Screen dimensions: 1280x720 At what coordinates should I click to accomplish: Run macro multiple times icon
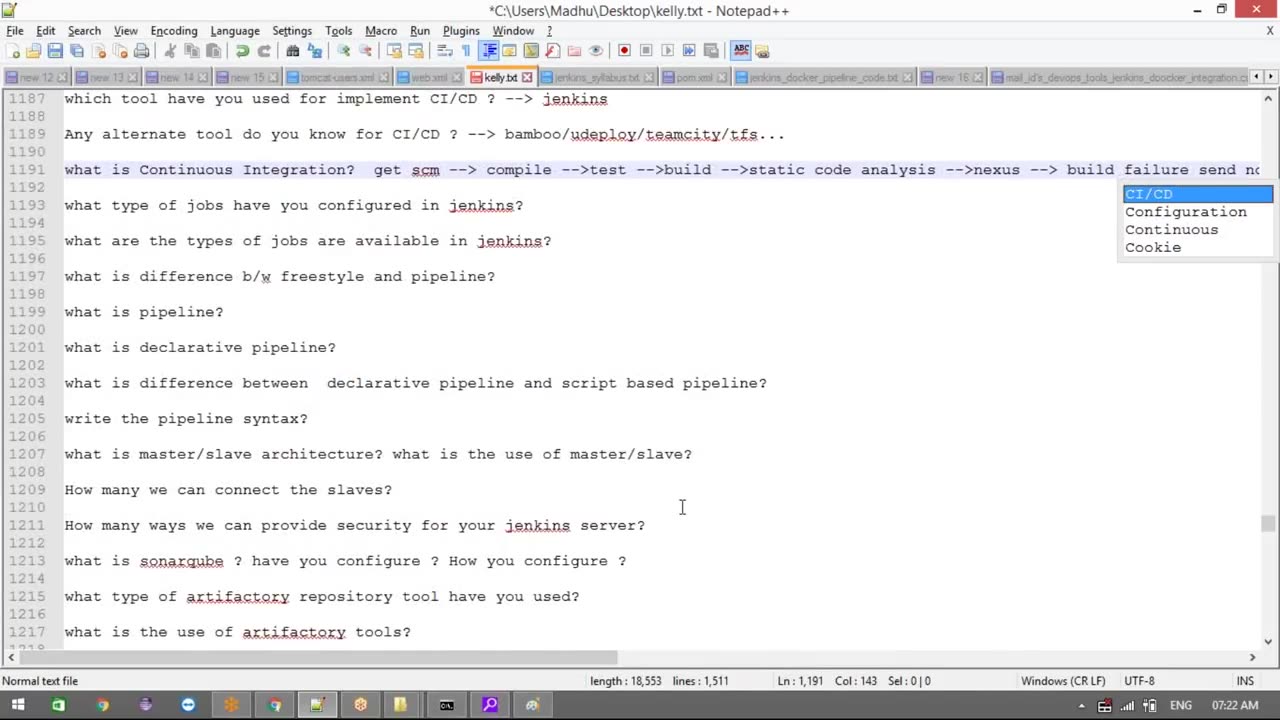point(689,51)
